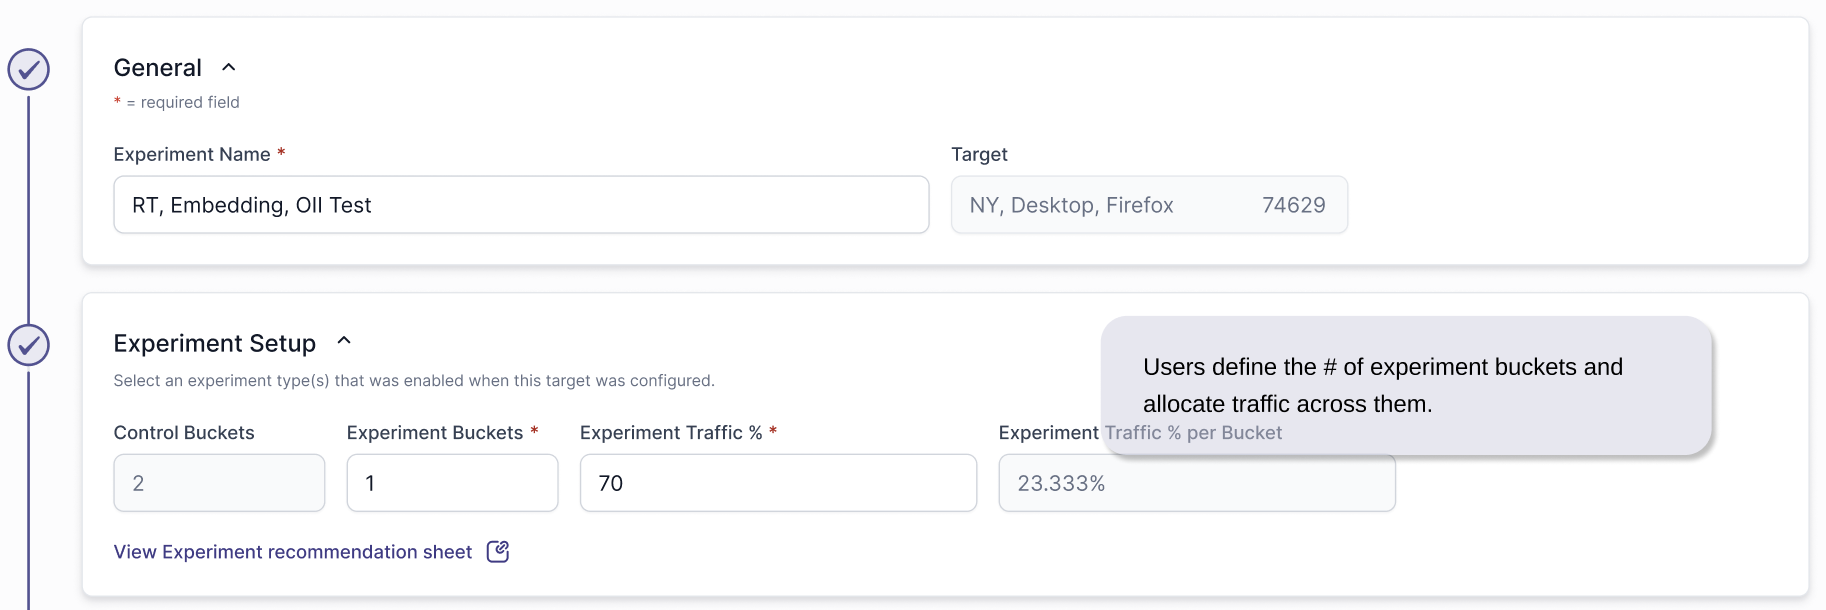Click the Target field showing NY, Desktop, Firefox
Screen dimensions: 1826x610
(1072, 205)
